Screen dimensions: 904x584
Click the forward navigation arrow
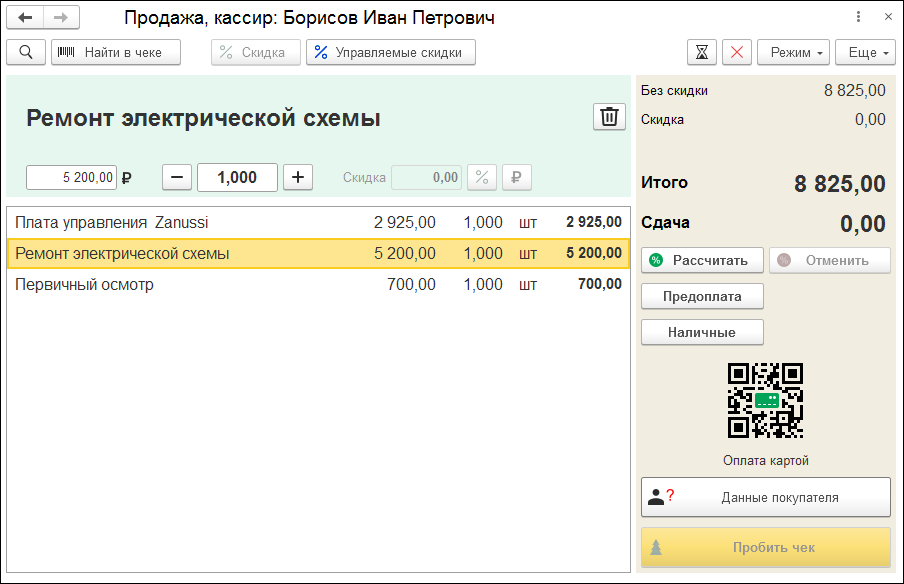(x=61, y=18)
